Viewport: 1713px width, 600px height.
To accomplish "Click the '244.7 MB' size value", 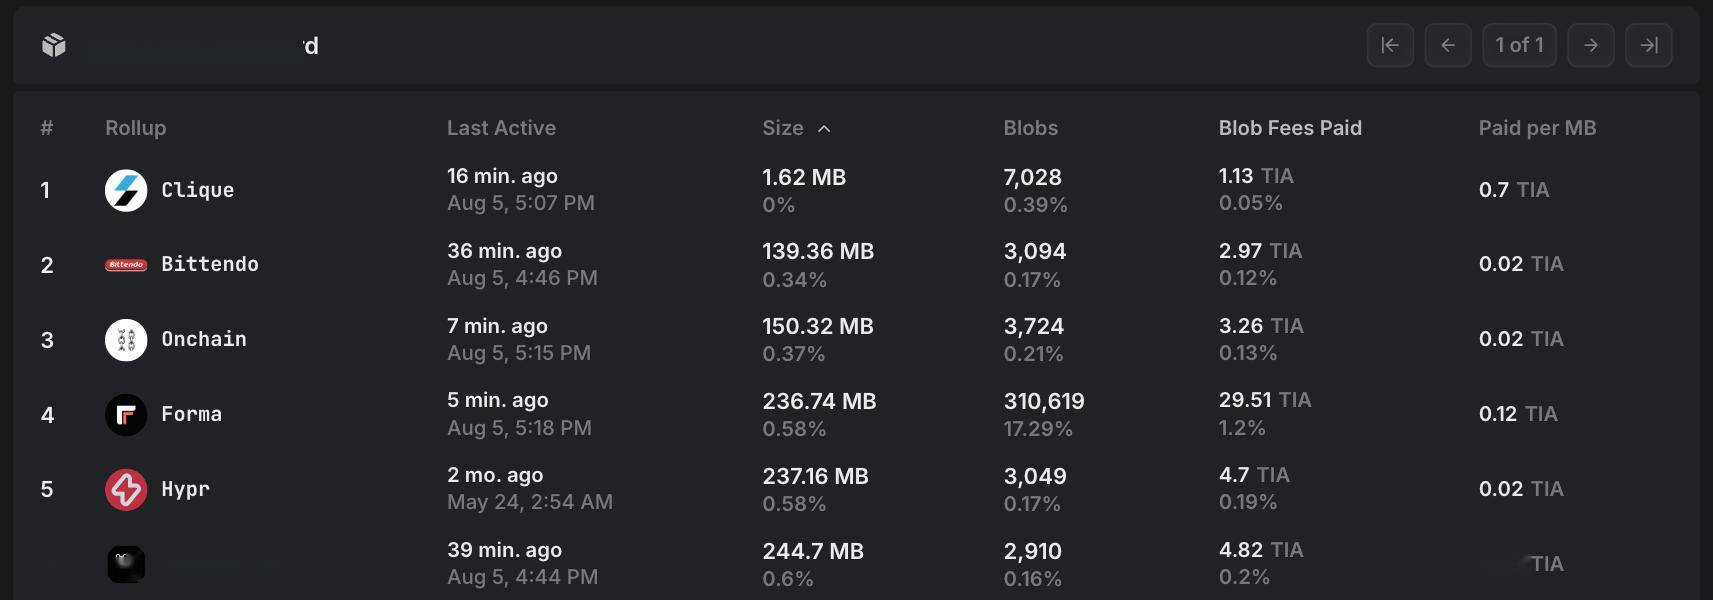I will pyautogui.click(x=813, y=551).
